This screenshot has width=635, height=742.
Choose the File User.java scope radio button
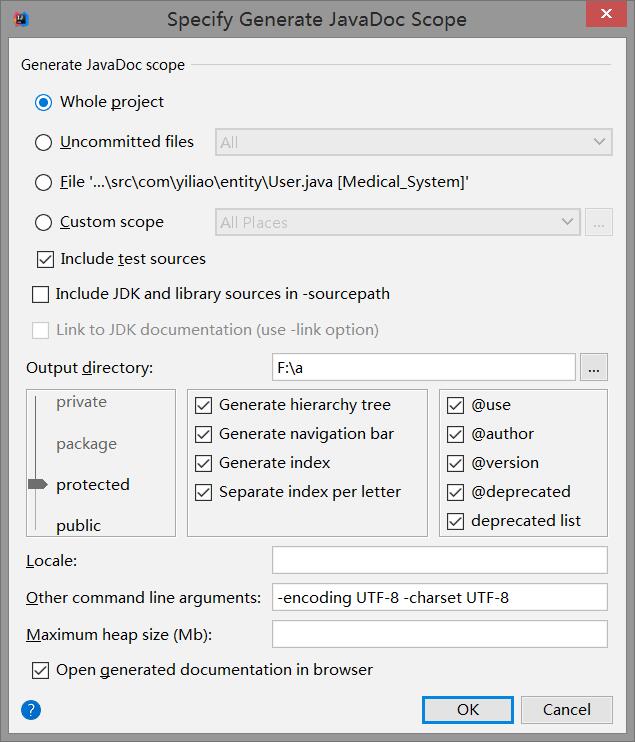[44, 182]
